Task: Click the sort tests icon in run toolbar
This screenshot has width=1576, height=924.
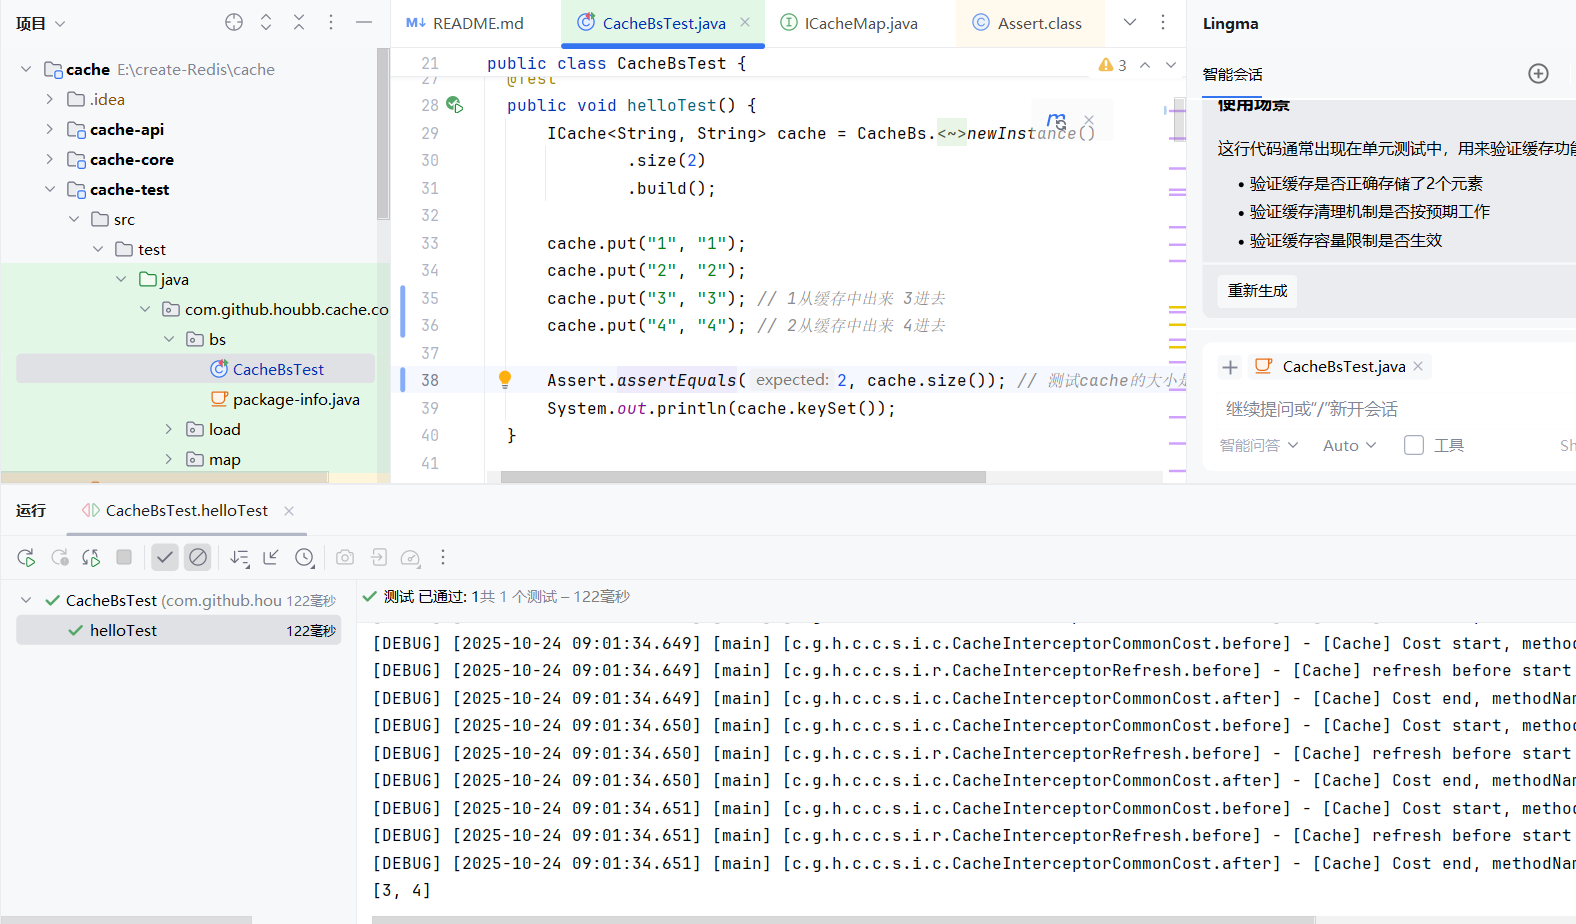Action: 239,558
